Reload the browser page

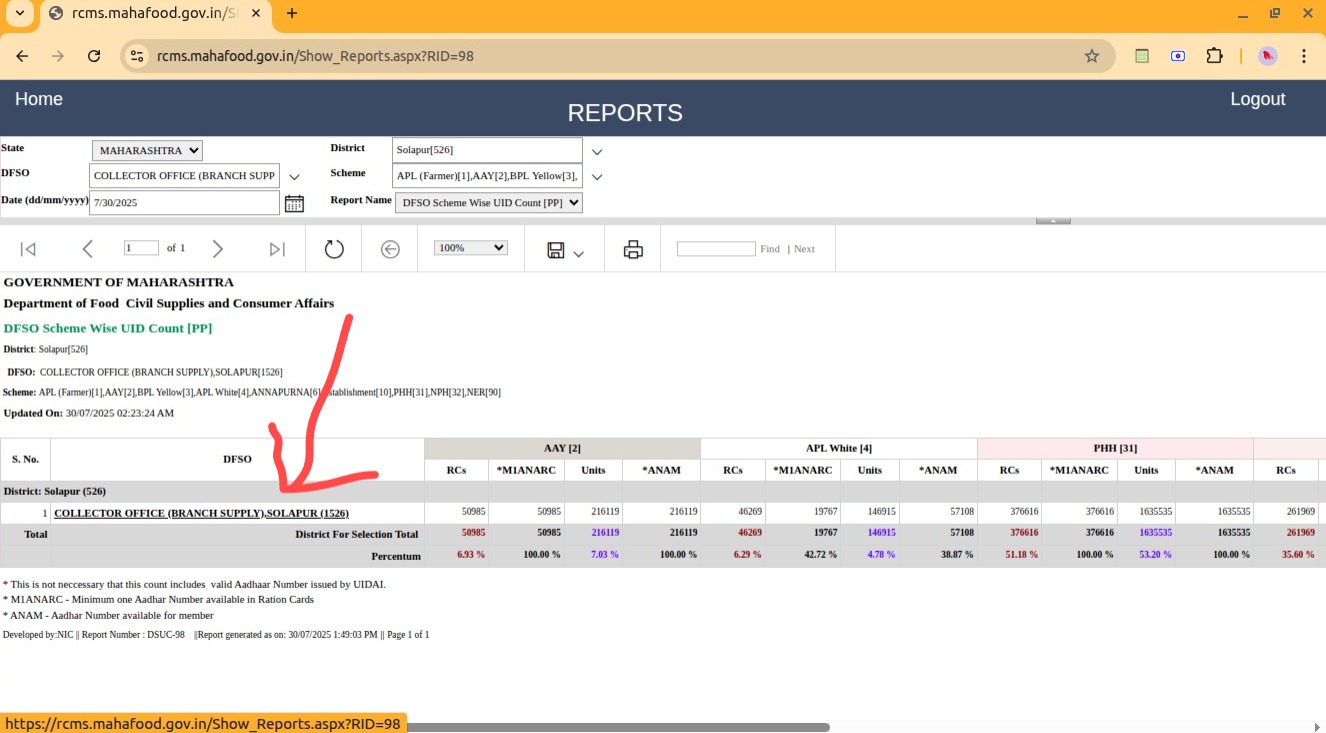(94, 56)
